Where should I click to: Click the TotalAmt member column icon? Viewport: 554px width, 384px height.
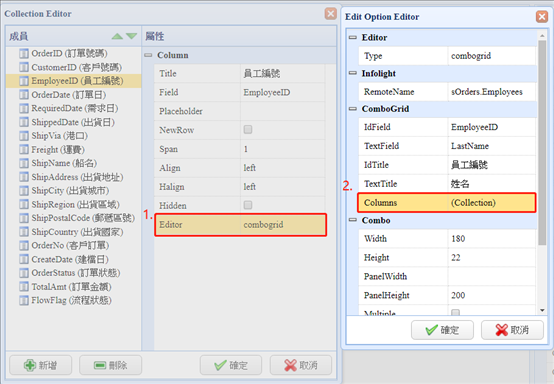[x=24, y=287]
